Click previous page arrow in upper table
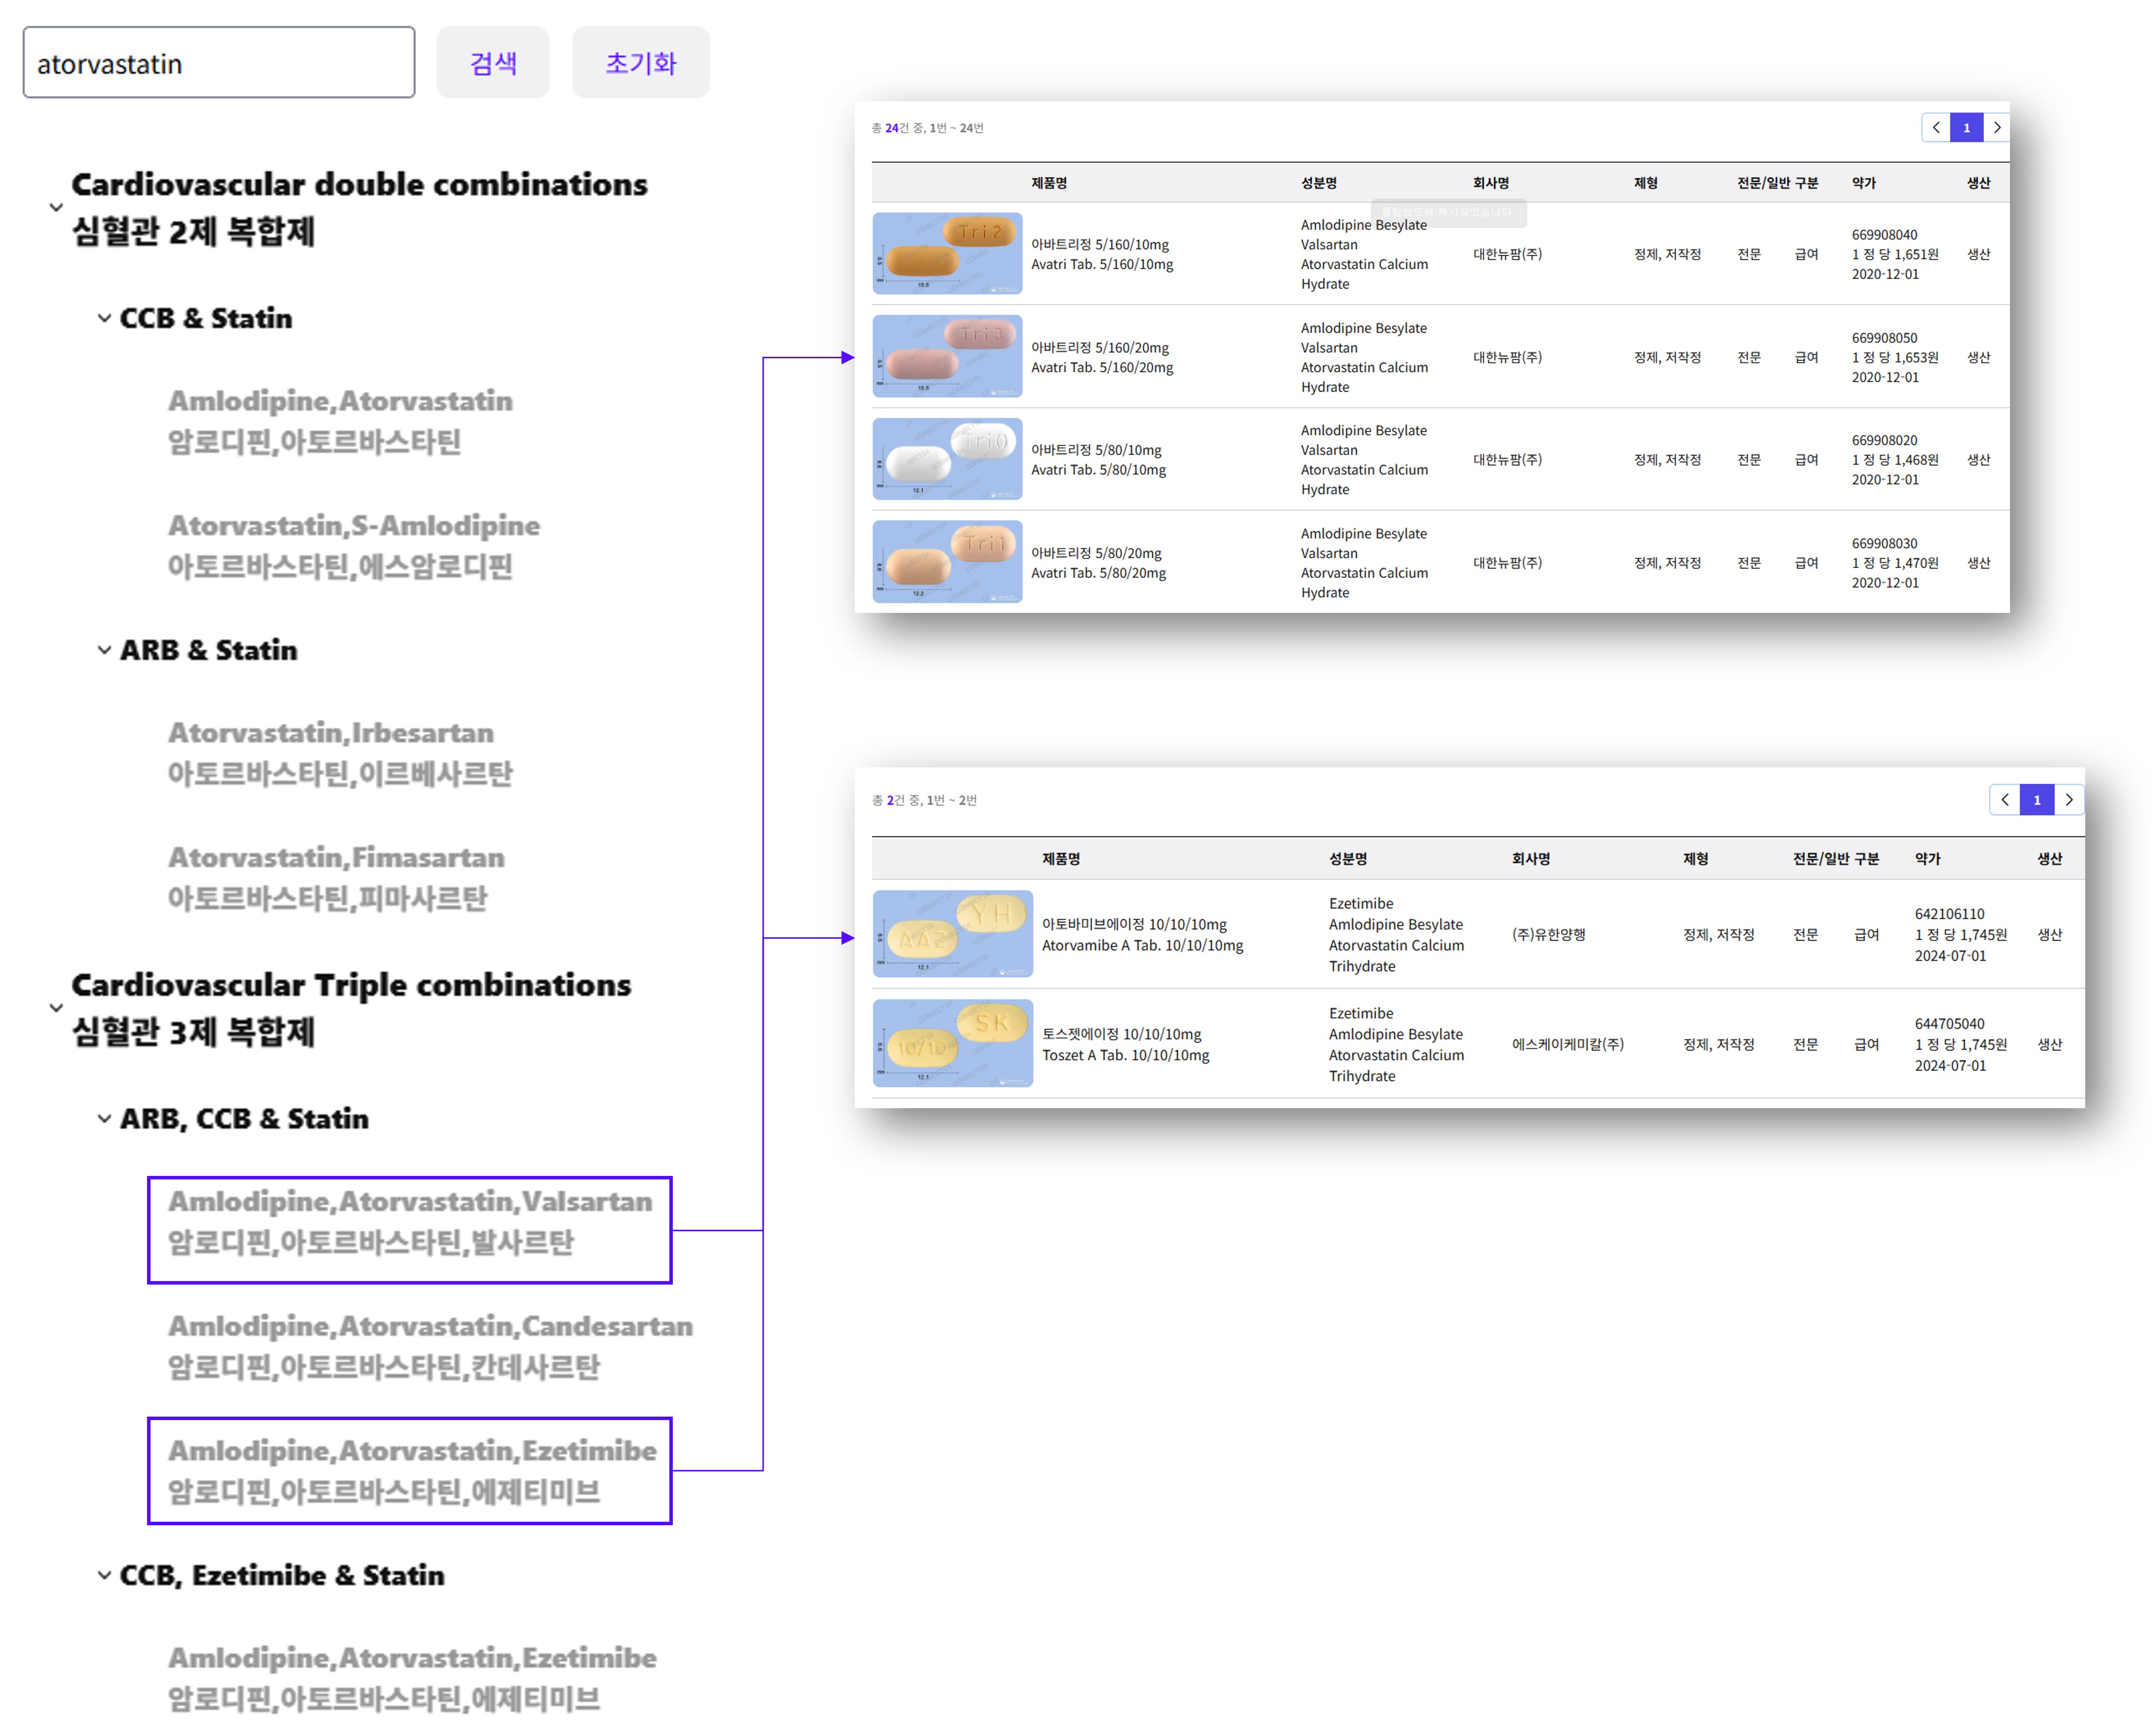The width and height of the screenshot is (2156, 1736). [x=1936, y=128]
